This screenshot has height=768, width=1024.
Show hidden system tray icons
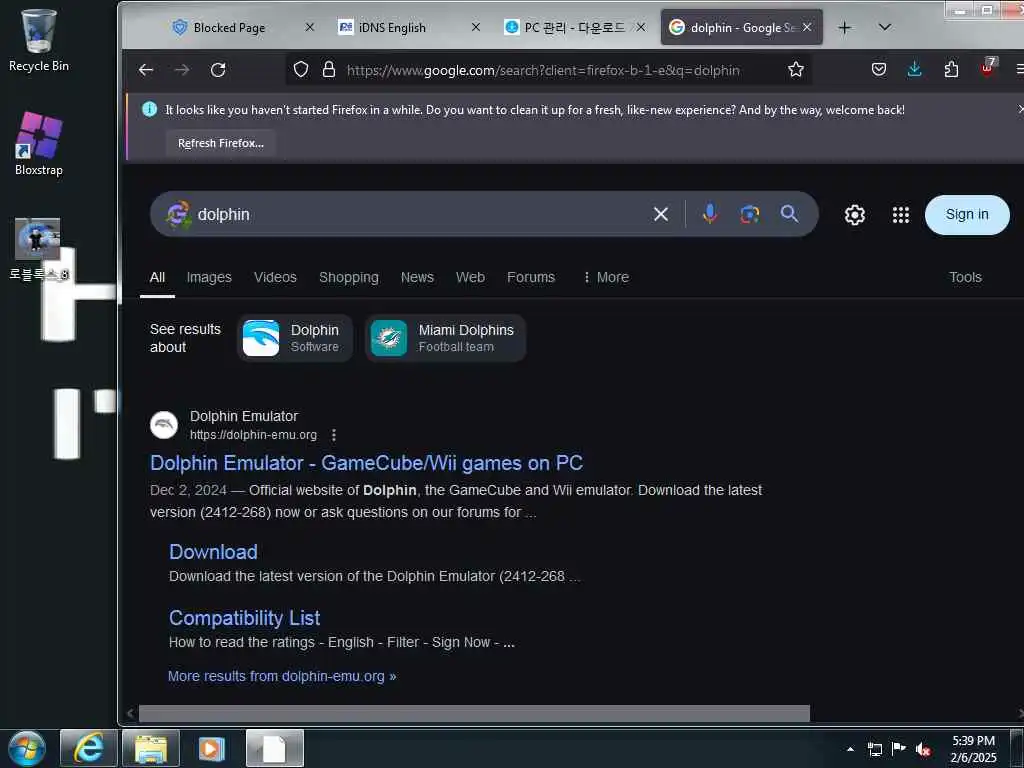[850, 749]
